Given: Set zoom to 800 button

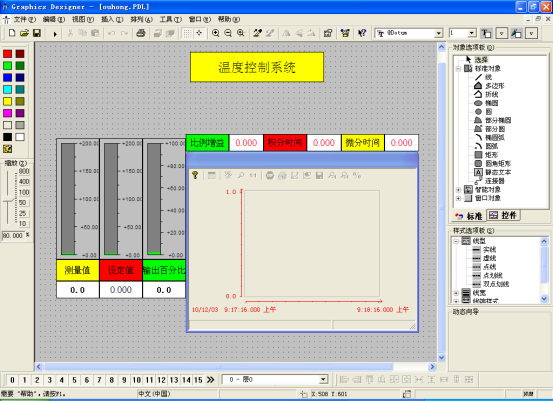Looking at the screenshot, I should click(x=24, y=171).
